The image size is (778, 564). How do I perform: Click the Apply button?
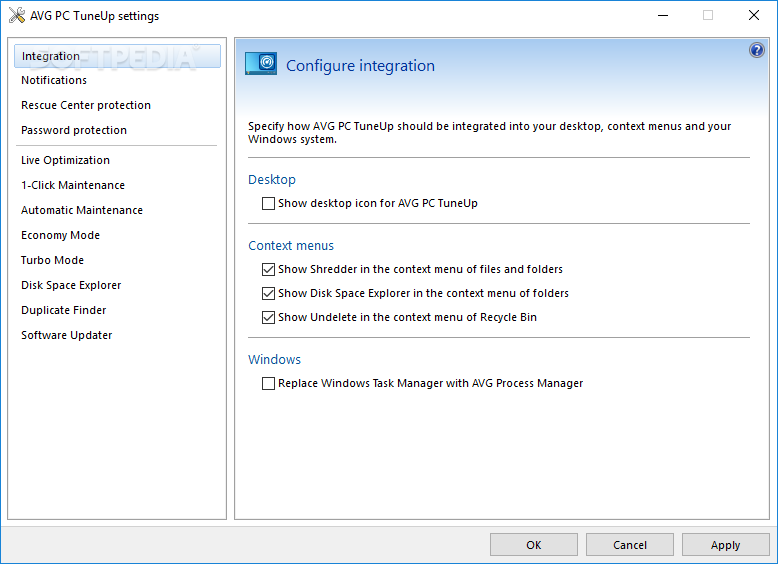coord(725,545)
